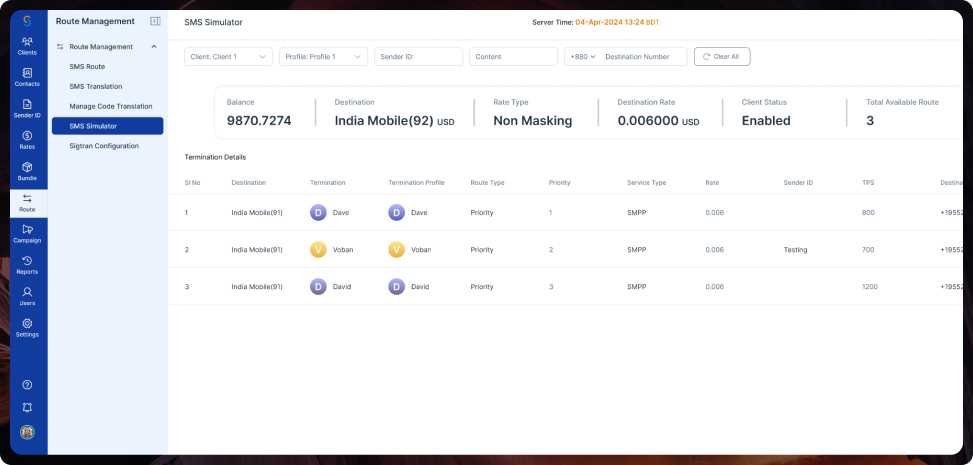Change the +880 country code dropdown

coord(583,56)
